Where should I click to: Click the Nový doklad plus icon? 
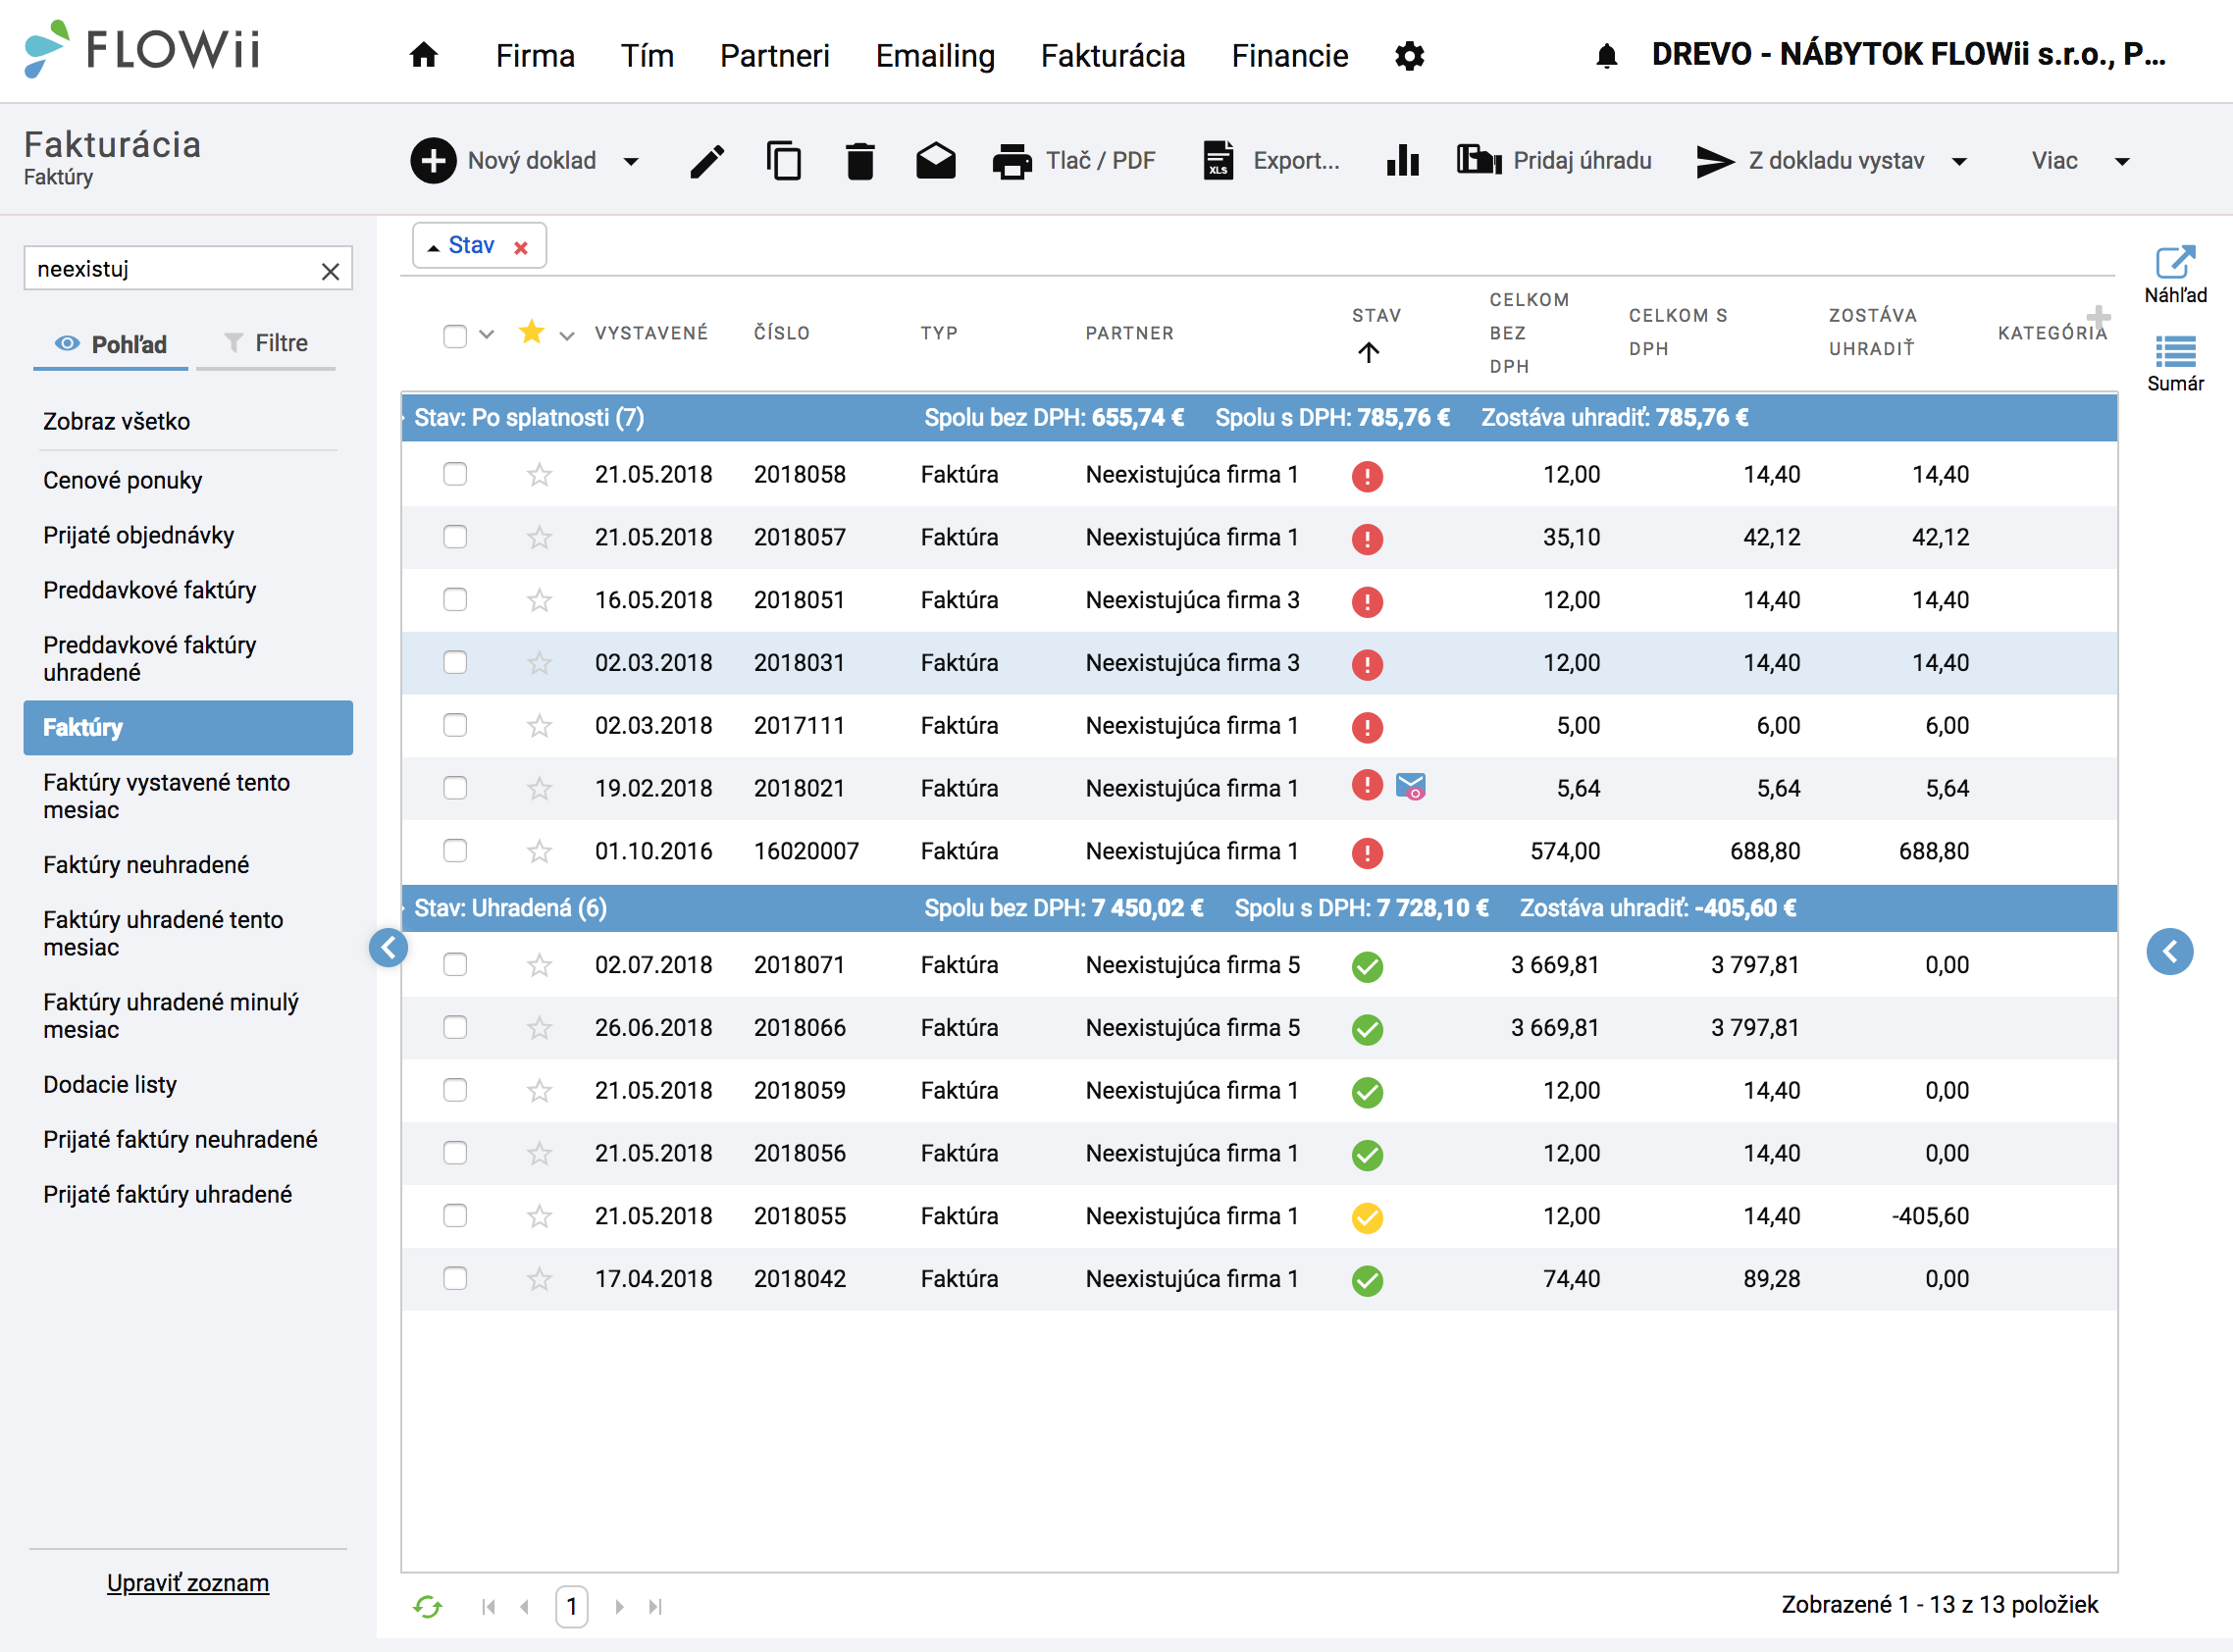click(433, 160)
